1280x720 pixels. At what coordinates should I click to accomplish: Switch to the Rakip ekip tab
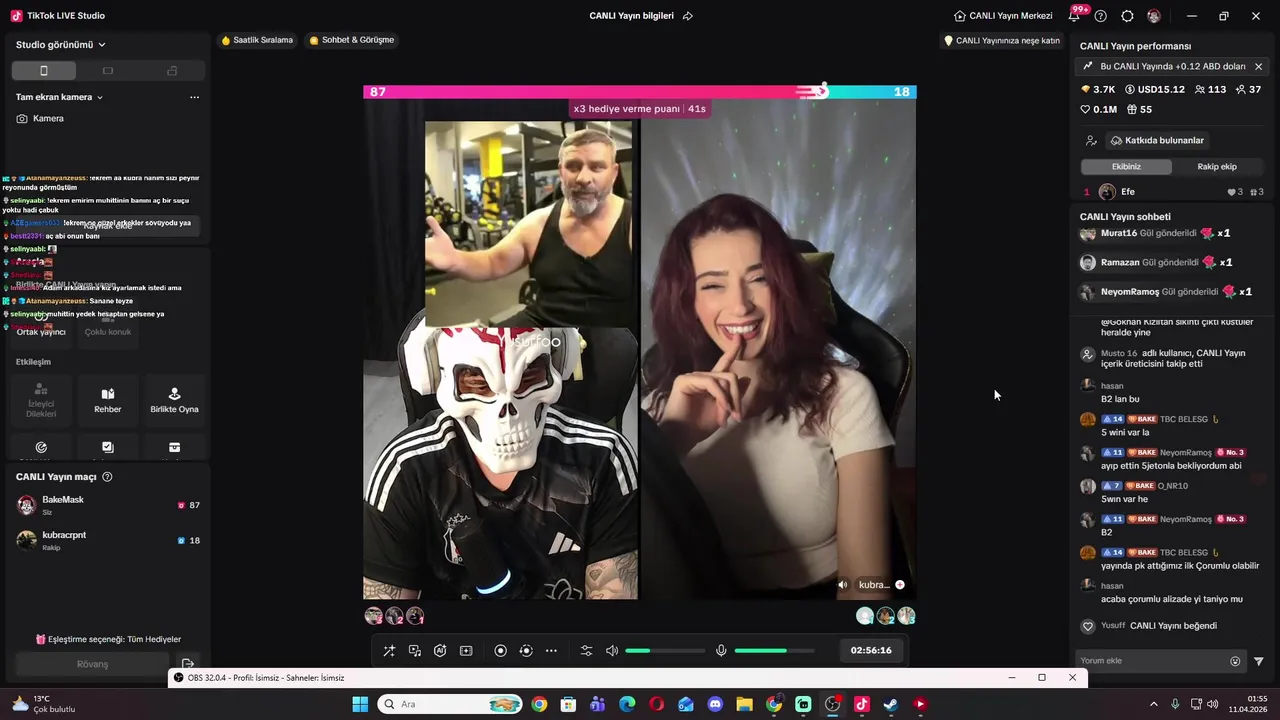coord(1217,166)
